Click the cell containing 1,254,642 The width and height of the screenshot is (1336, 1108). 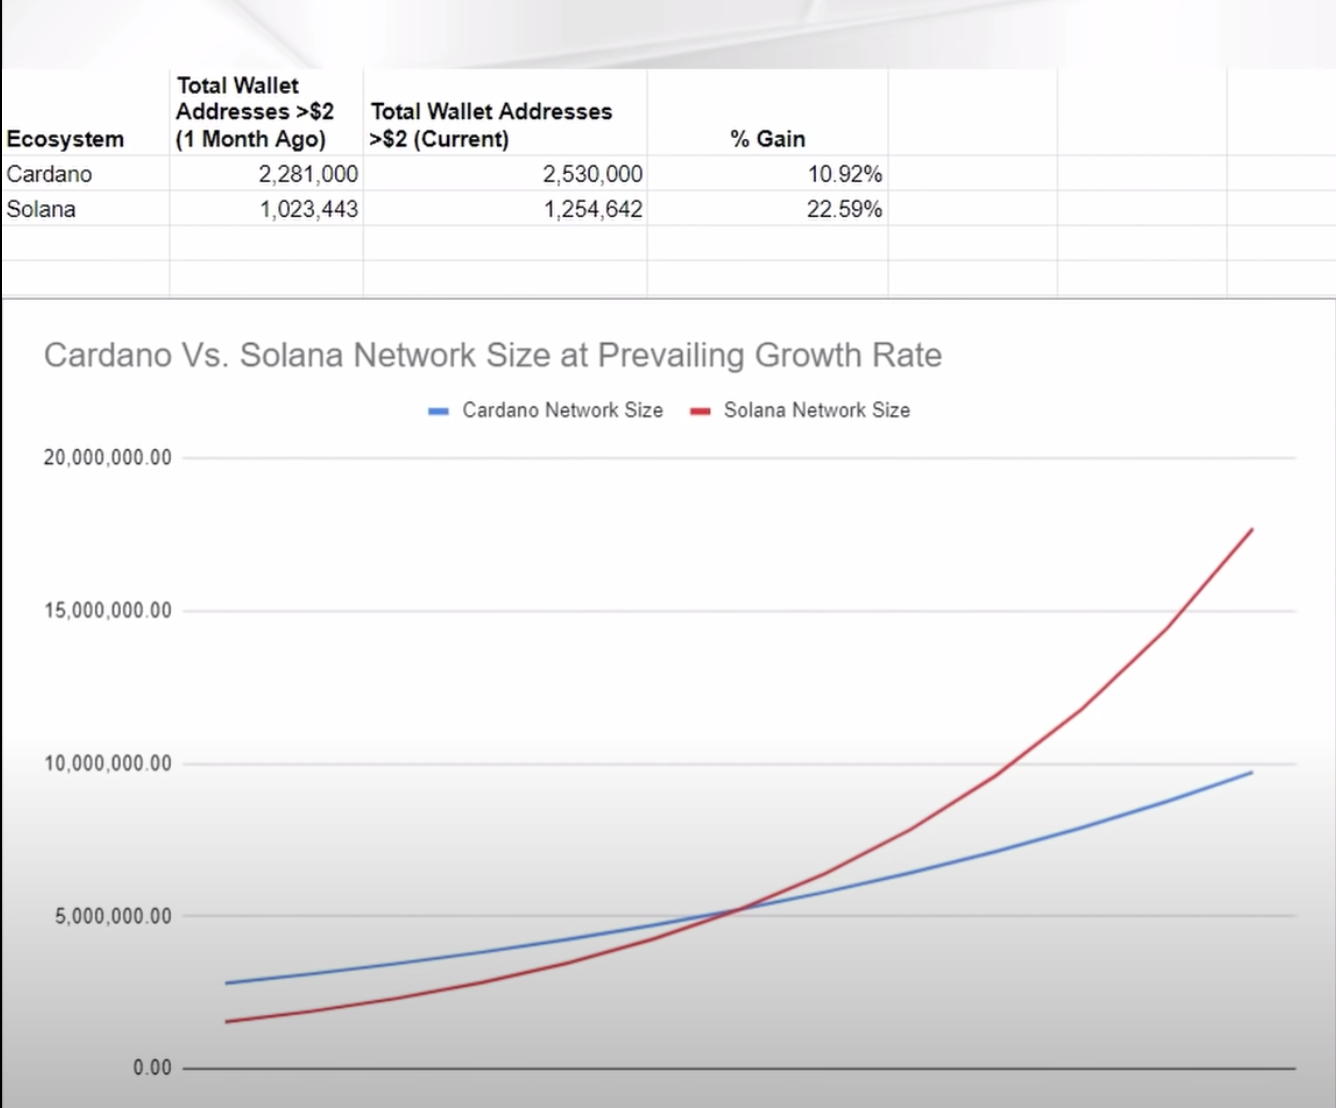pos(505,208)
